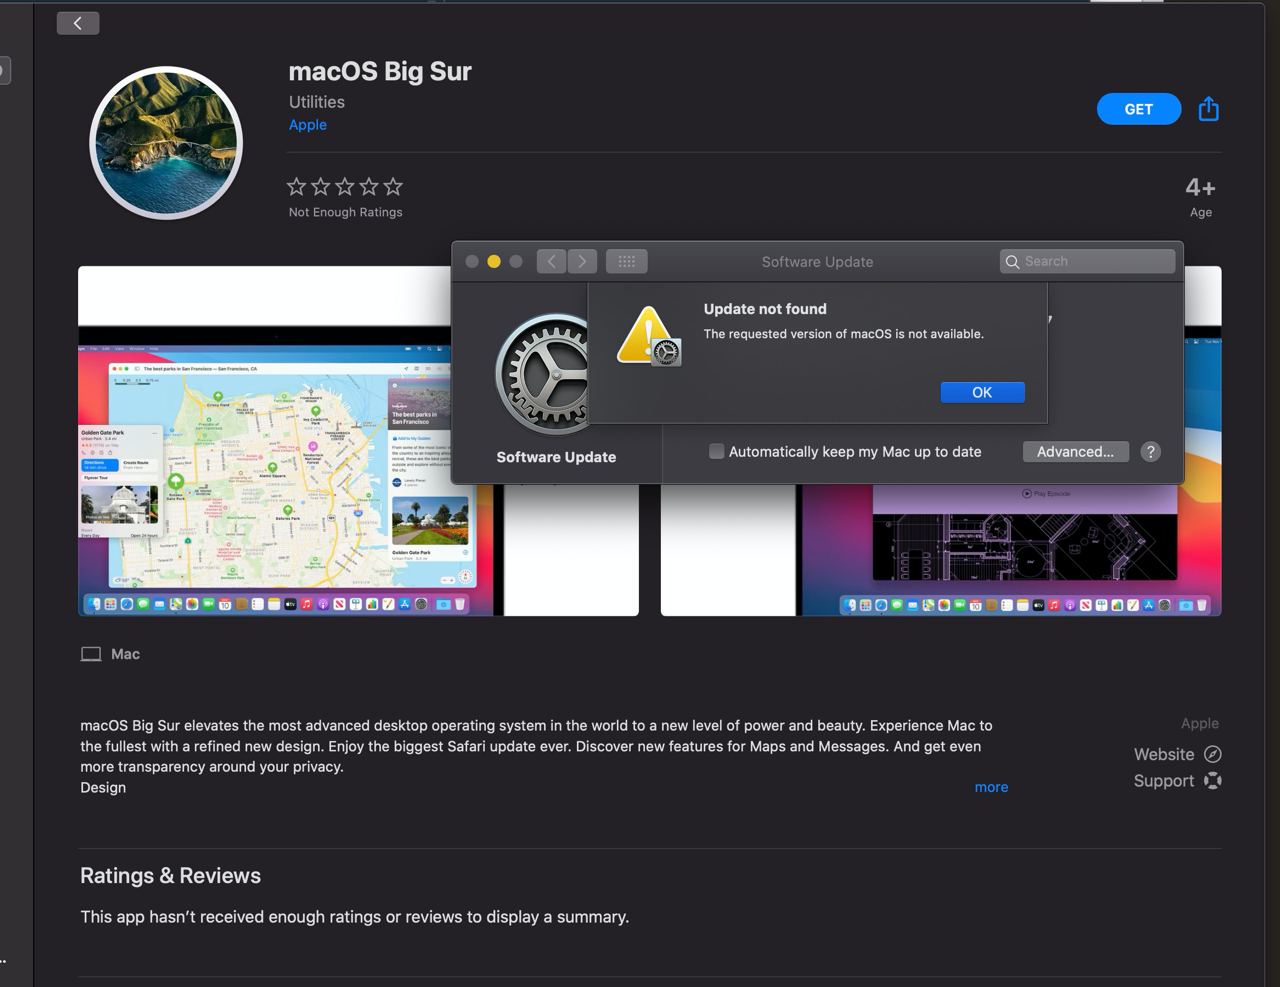This screenshot has height=987, width=1280.
Task: Open Software Update help question mark
Action: tap(1151, 451)
